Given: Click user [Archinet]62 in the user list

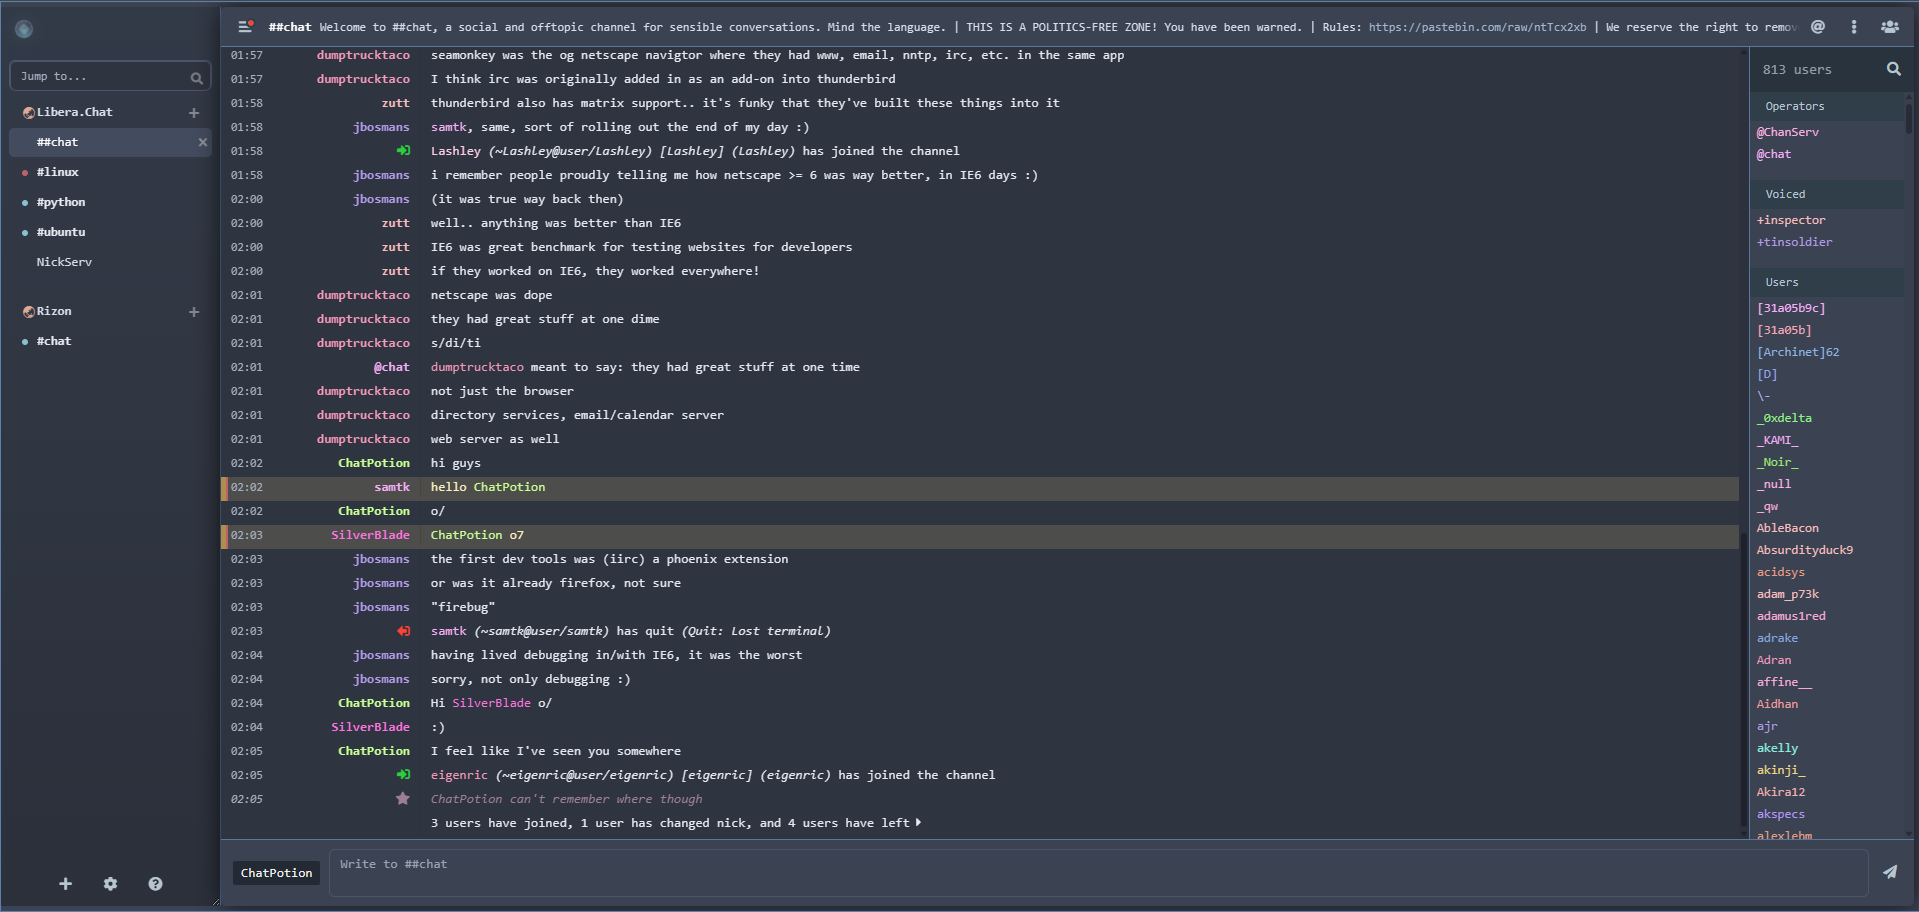Looking at the screenshot, I should pos(1798,352).
